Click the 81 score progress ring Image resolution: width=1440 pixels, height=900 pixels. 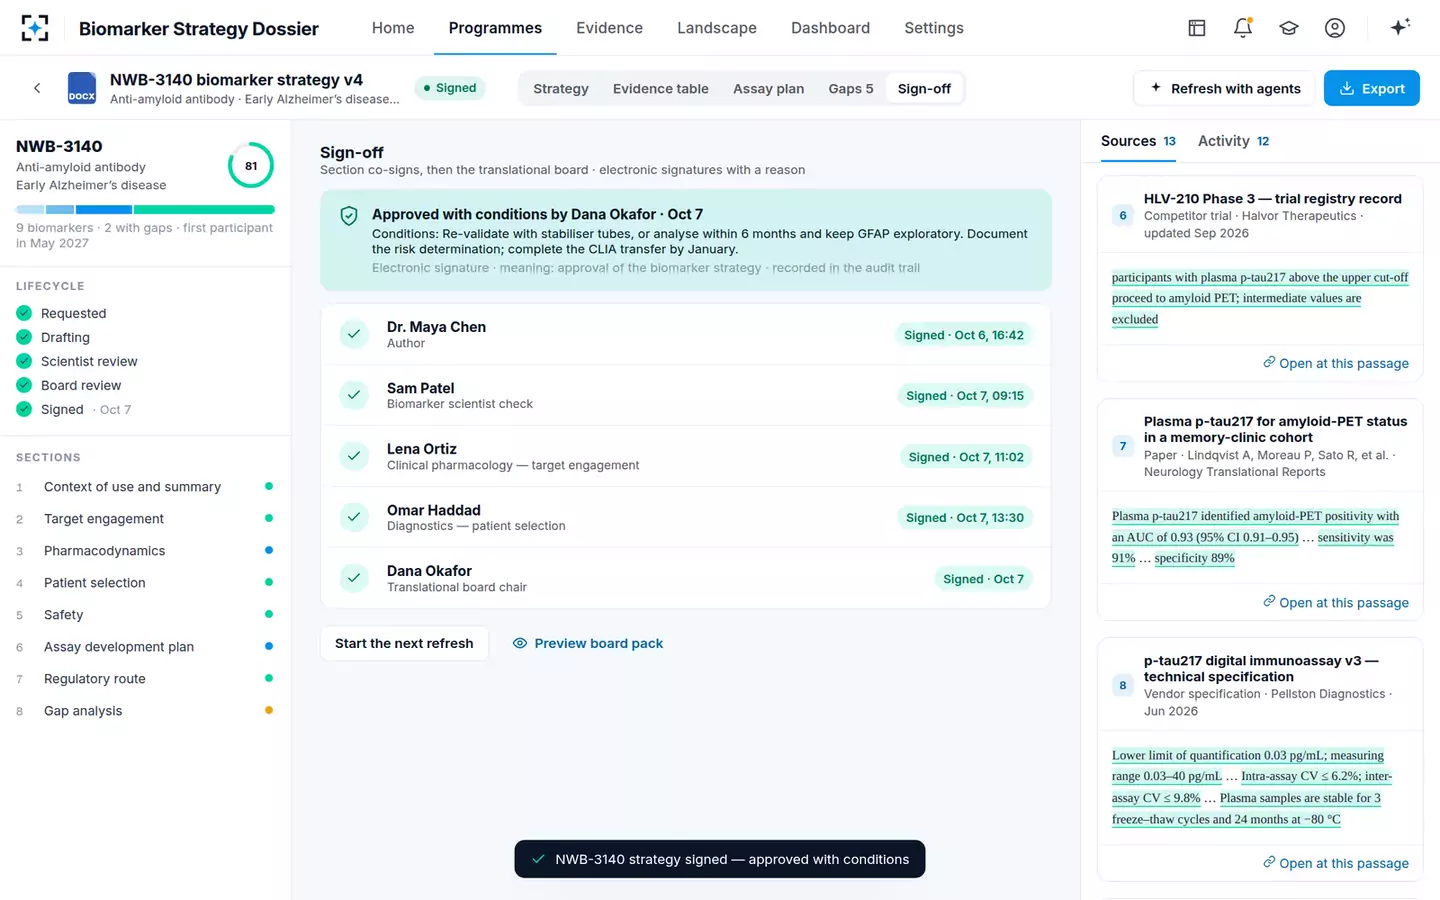(x=251, y=165)
